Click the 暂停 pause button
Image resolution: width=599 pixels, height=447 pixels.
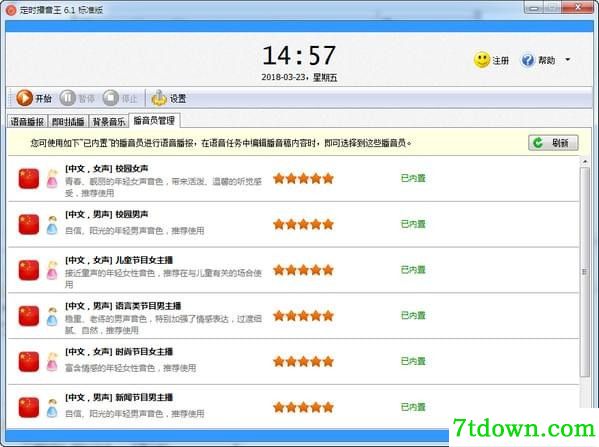pos(77,98)
